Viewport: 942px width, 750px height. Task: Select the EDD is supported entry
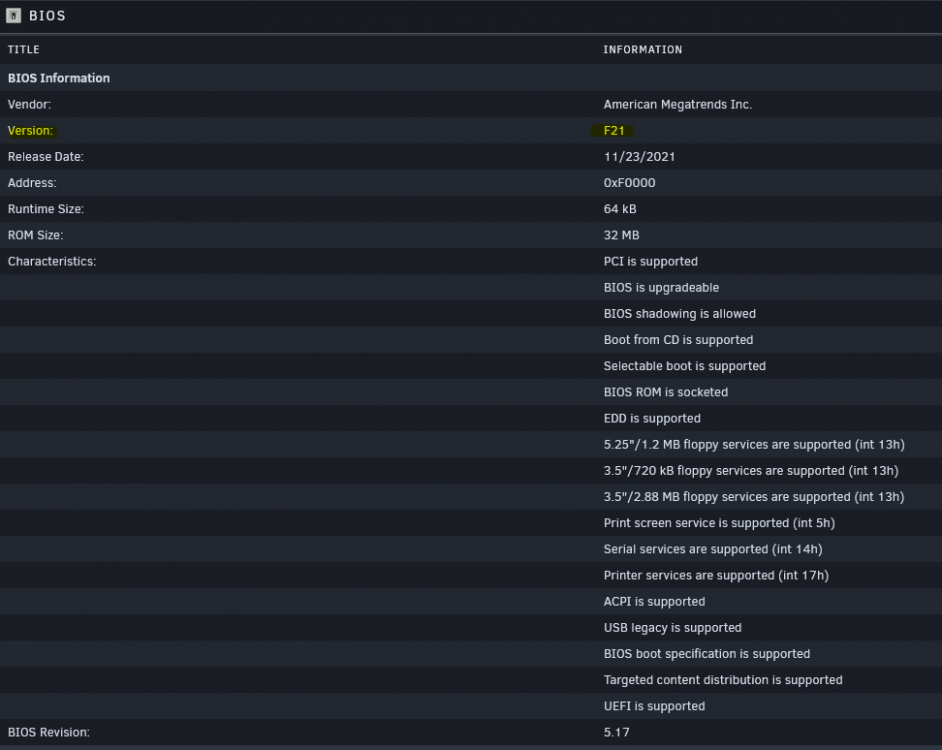pyautogui.click(x=652, y=418)
